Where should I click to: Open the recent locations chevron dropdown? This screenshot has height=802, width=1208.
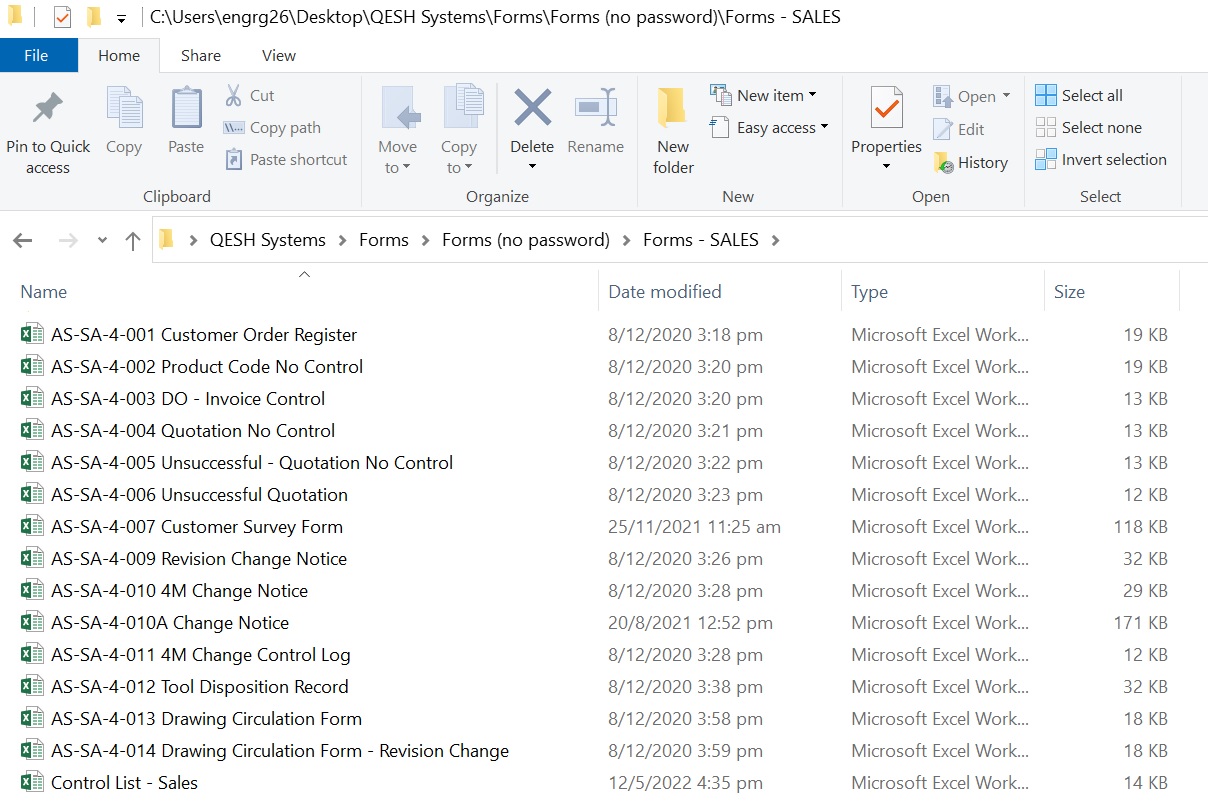pos(102,240)
